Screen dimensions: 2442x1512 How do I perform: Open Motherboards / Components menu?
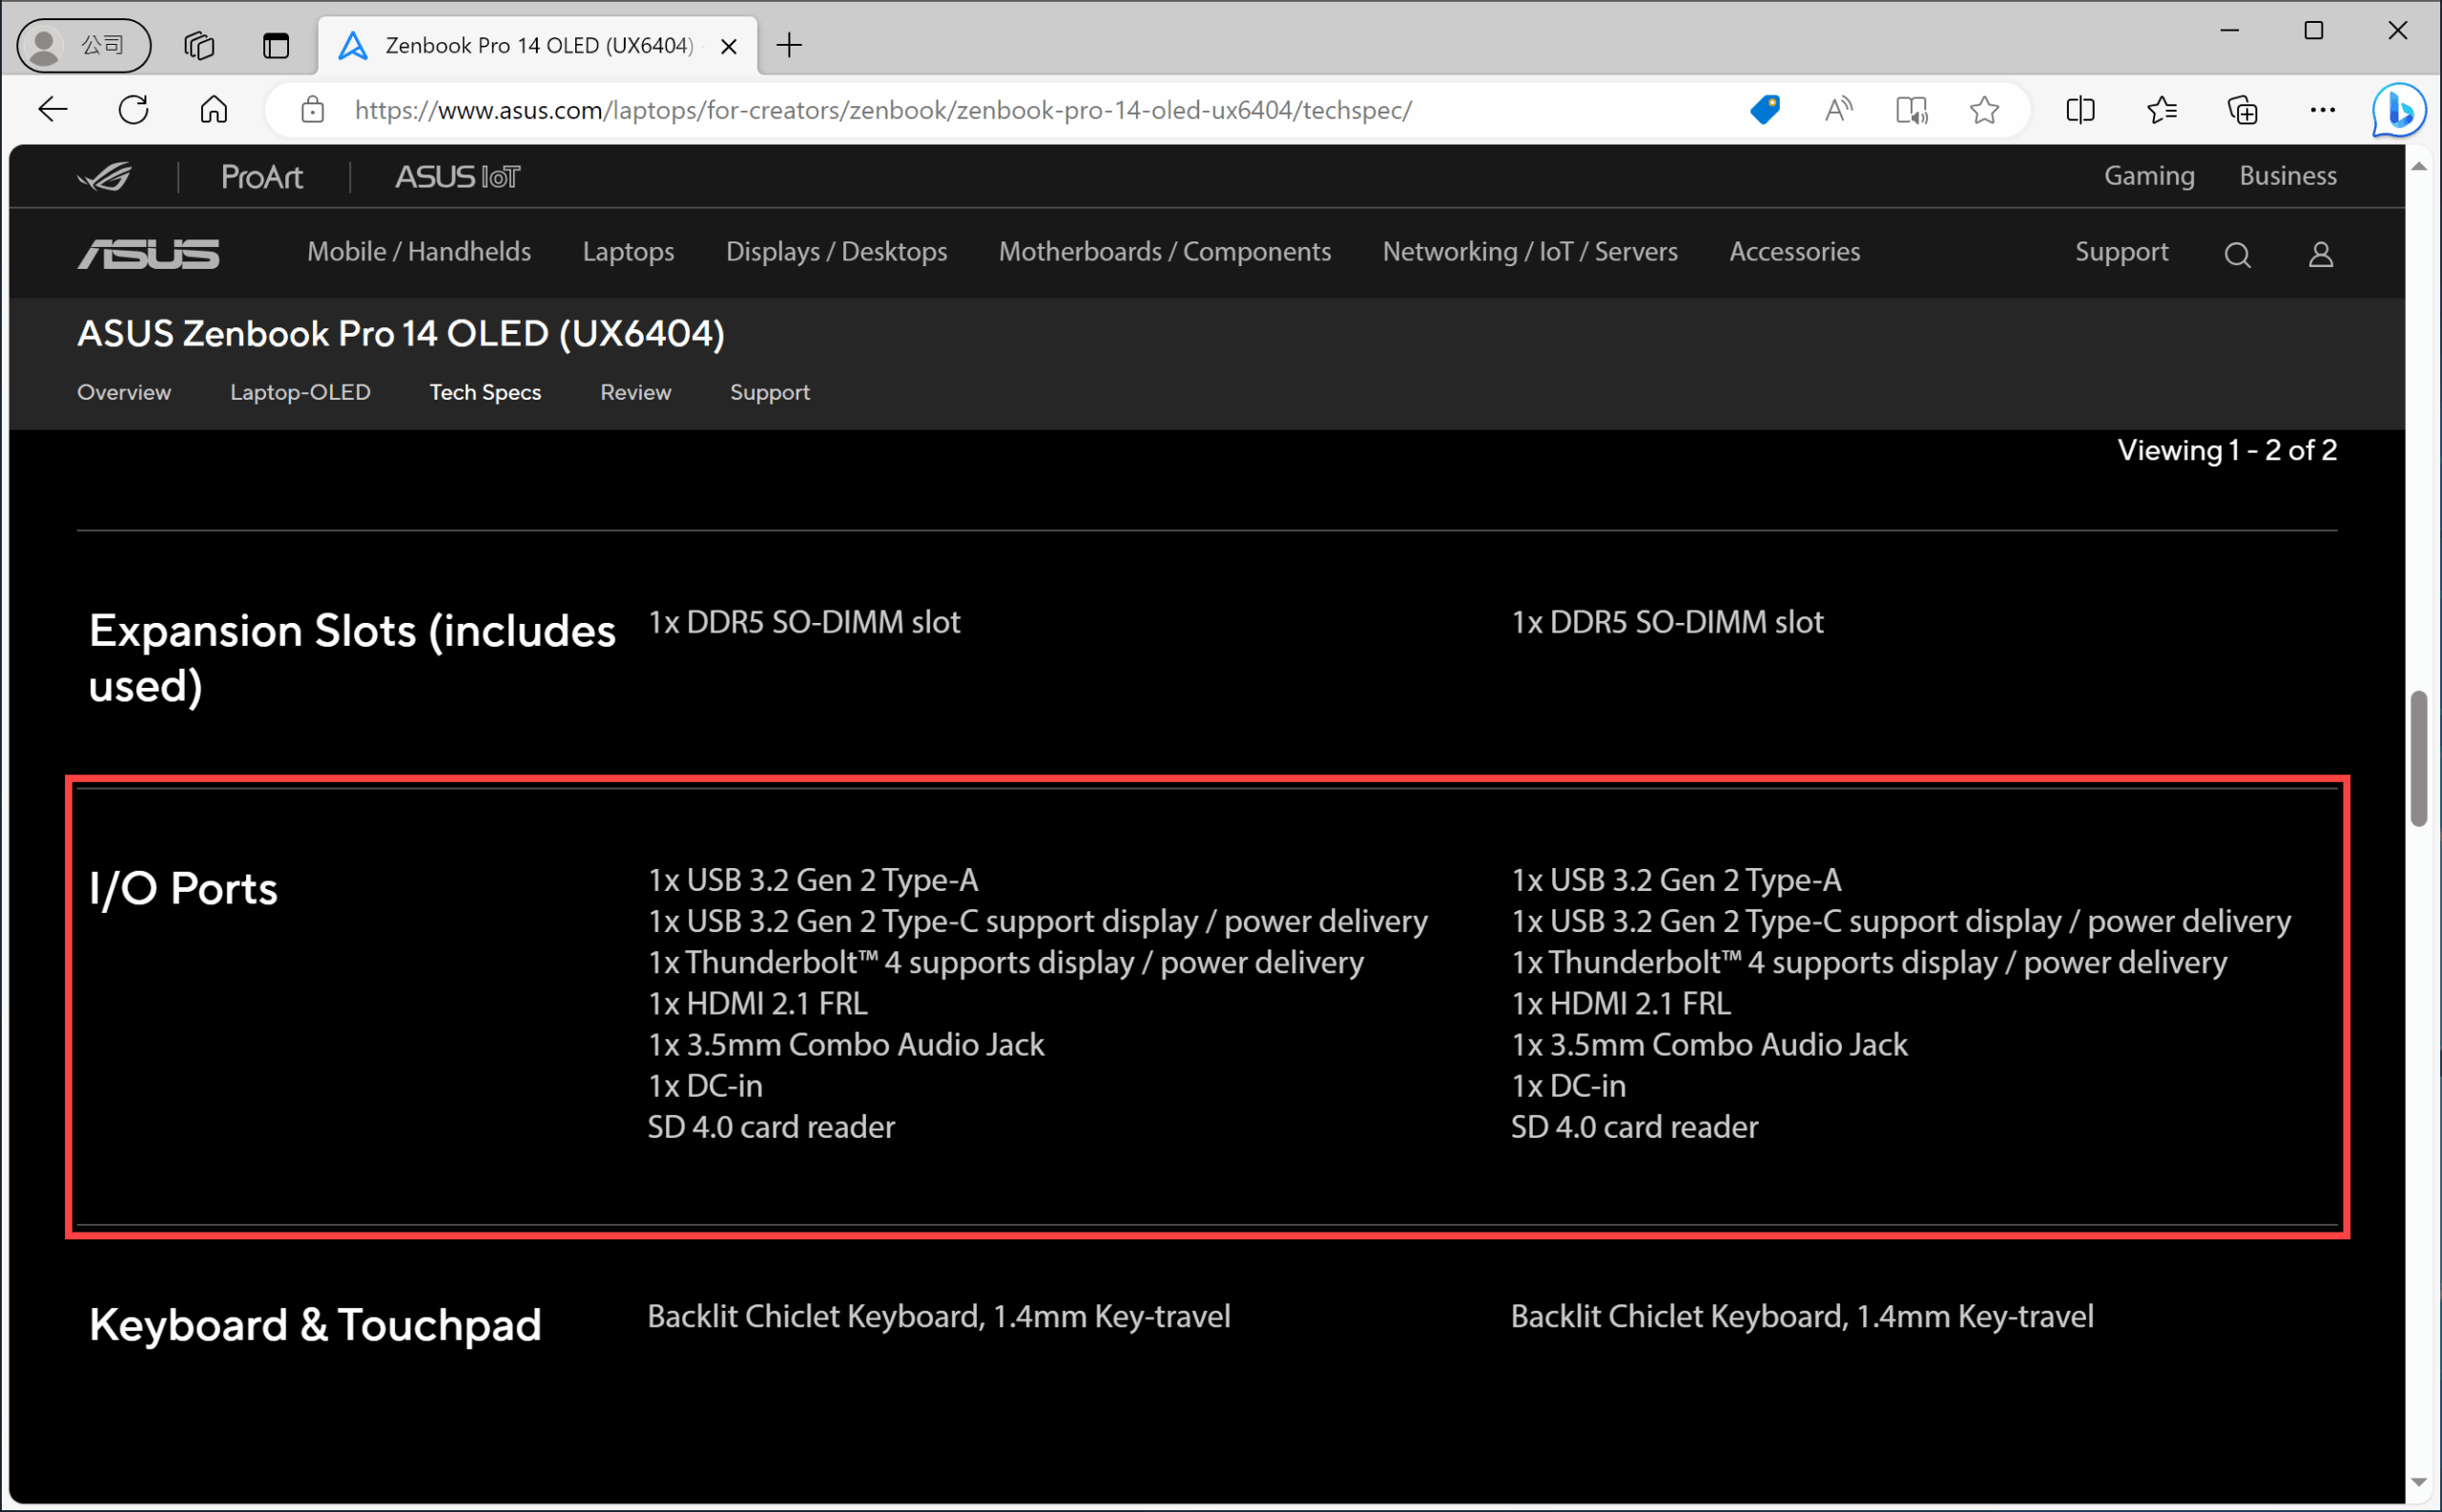[x=1165, y=252]
